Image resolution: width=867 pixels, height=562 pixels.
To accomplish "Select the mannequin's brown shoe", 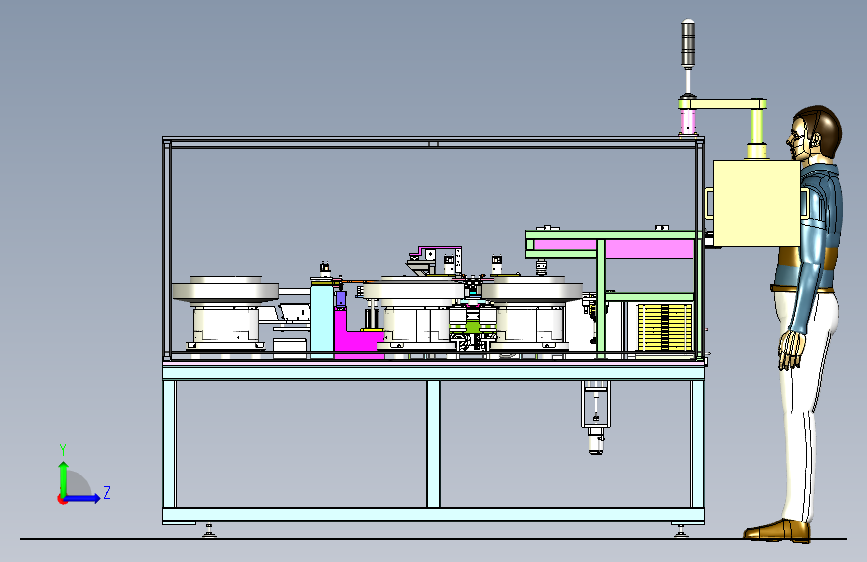I will point(777,530).
